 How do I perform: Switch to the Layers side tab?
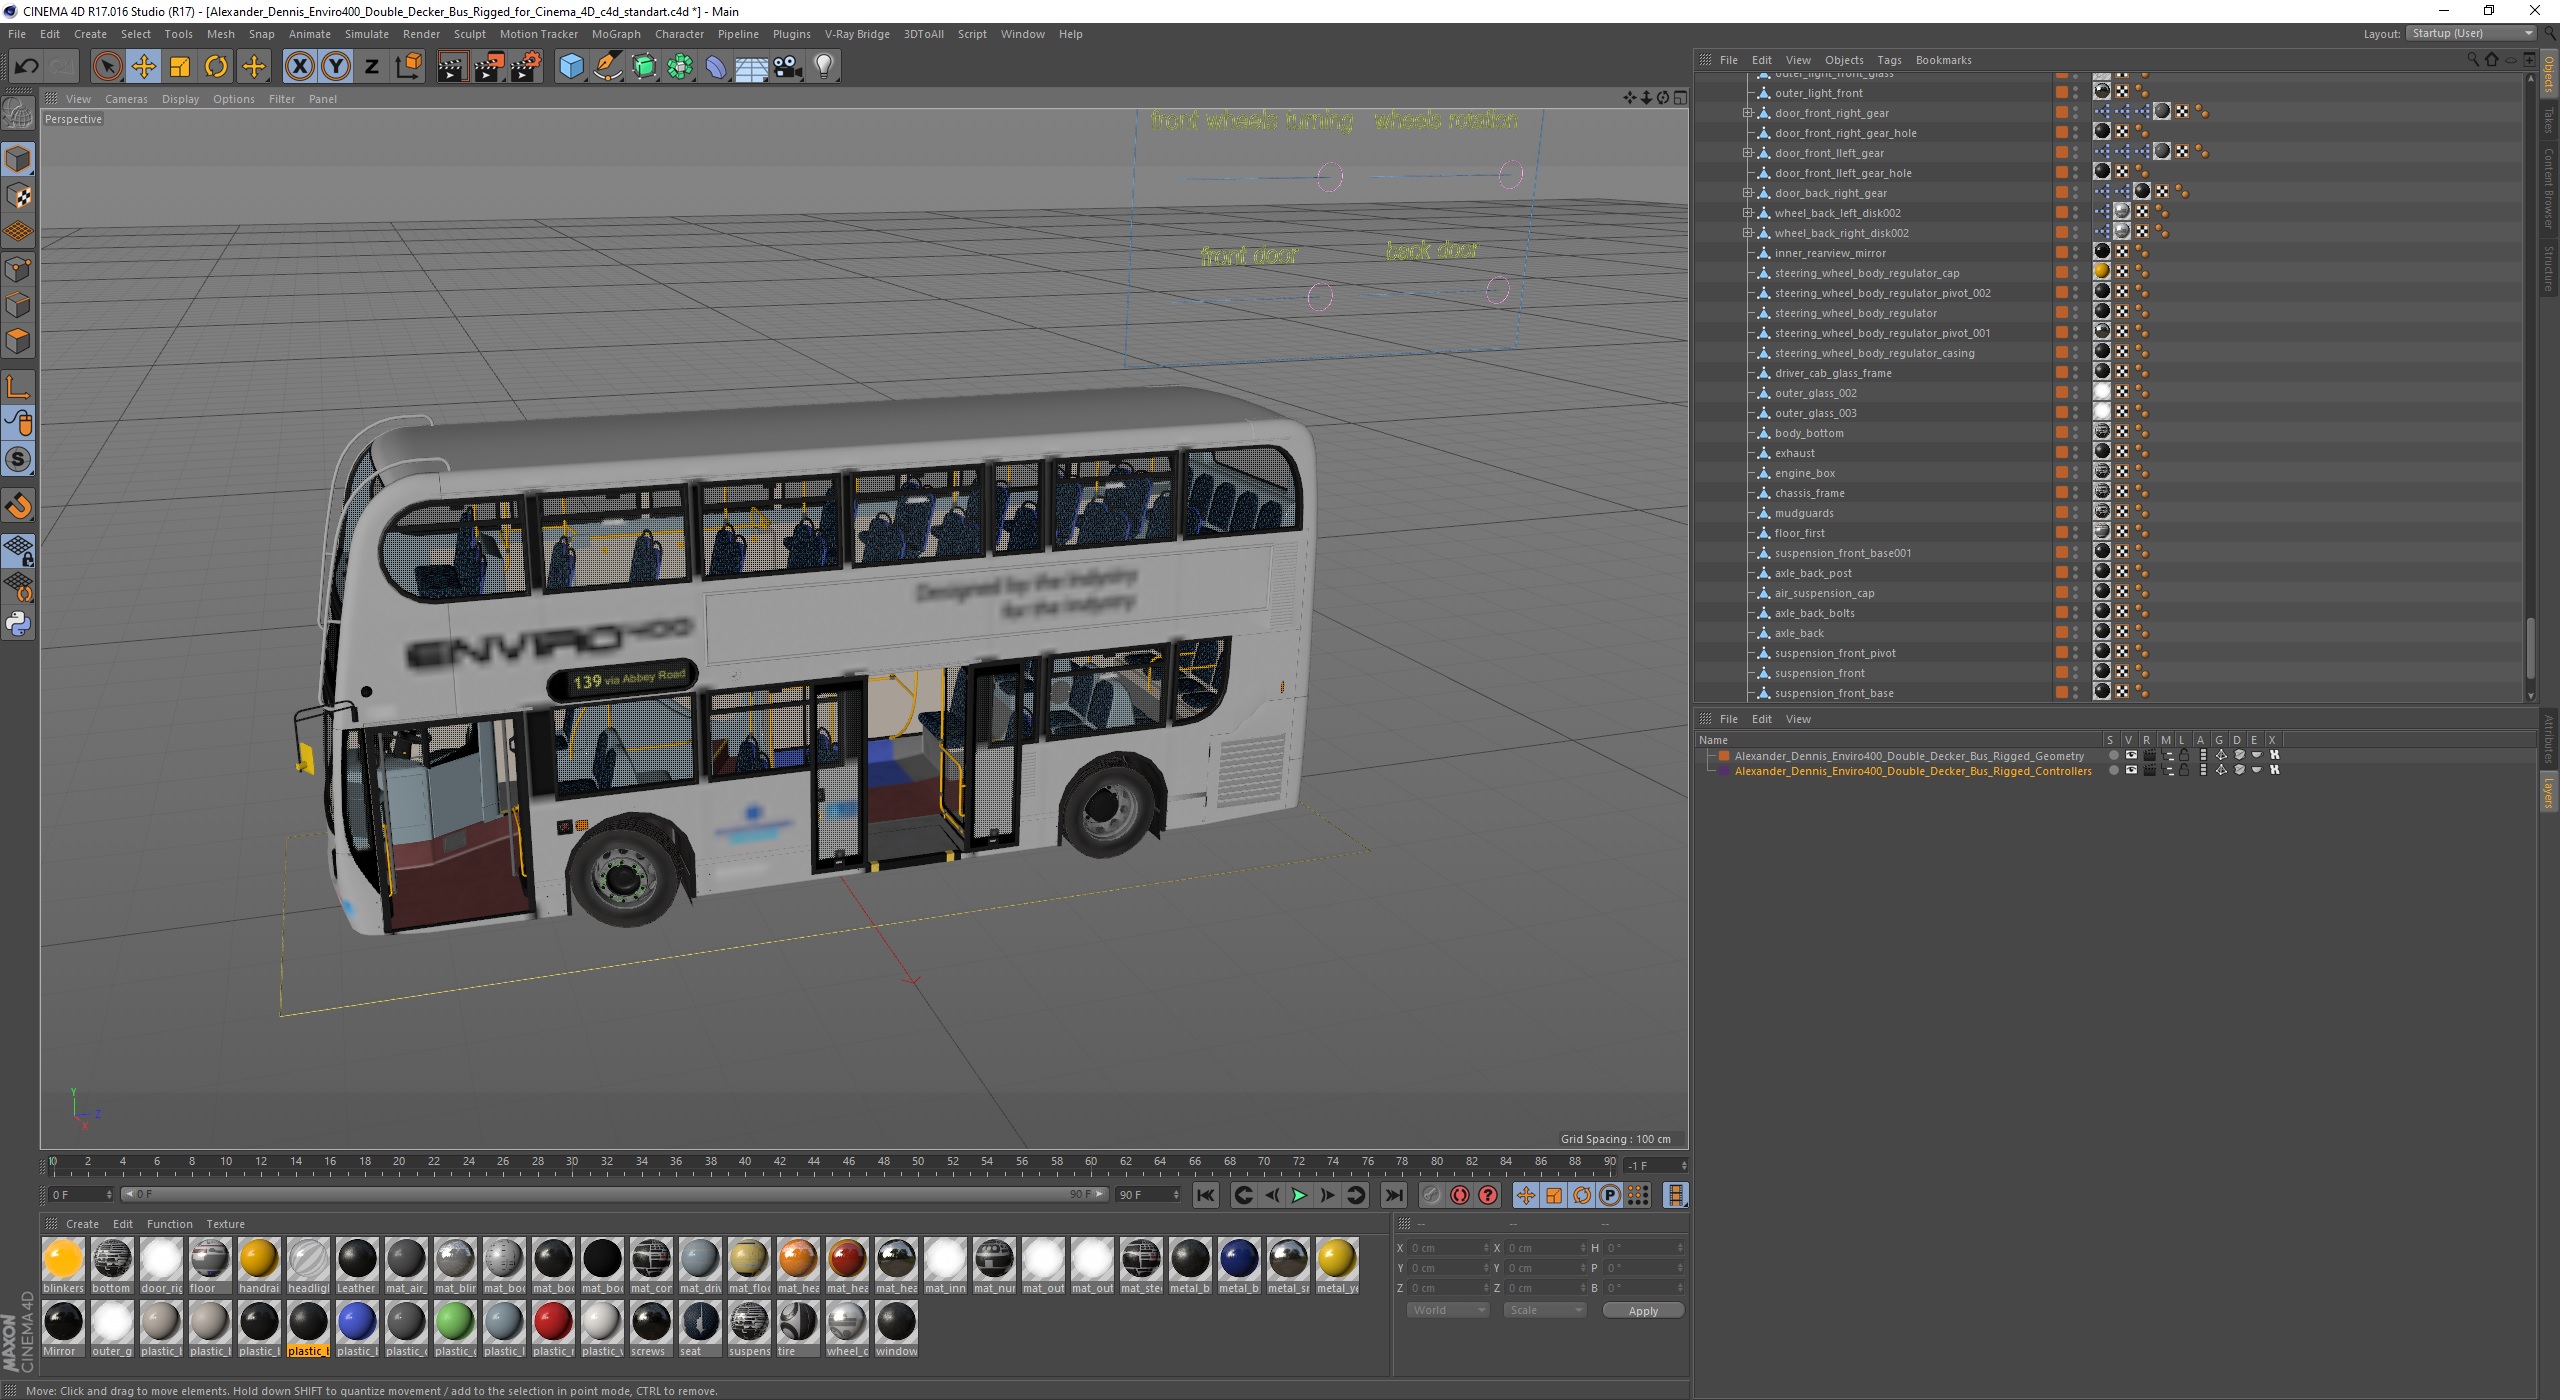tap(2548, 792)
